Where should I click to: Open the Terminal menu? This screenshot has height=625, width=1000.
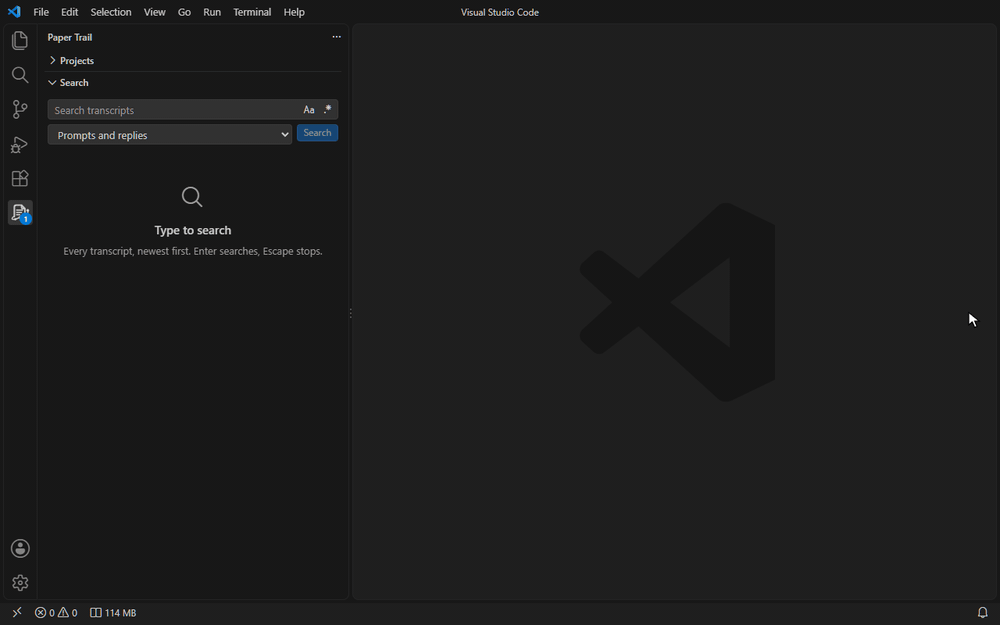click(252, 12)
